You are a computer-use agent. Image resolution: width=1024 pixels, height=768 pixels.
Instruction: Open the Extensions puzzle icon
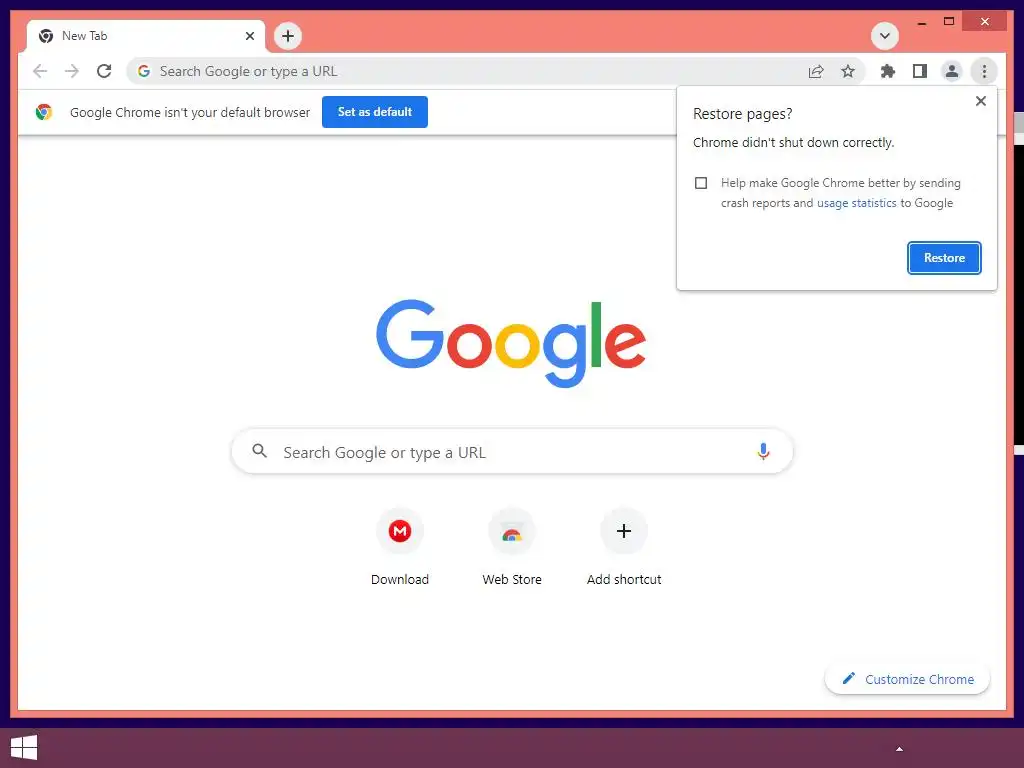(888, 71)
